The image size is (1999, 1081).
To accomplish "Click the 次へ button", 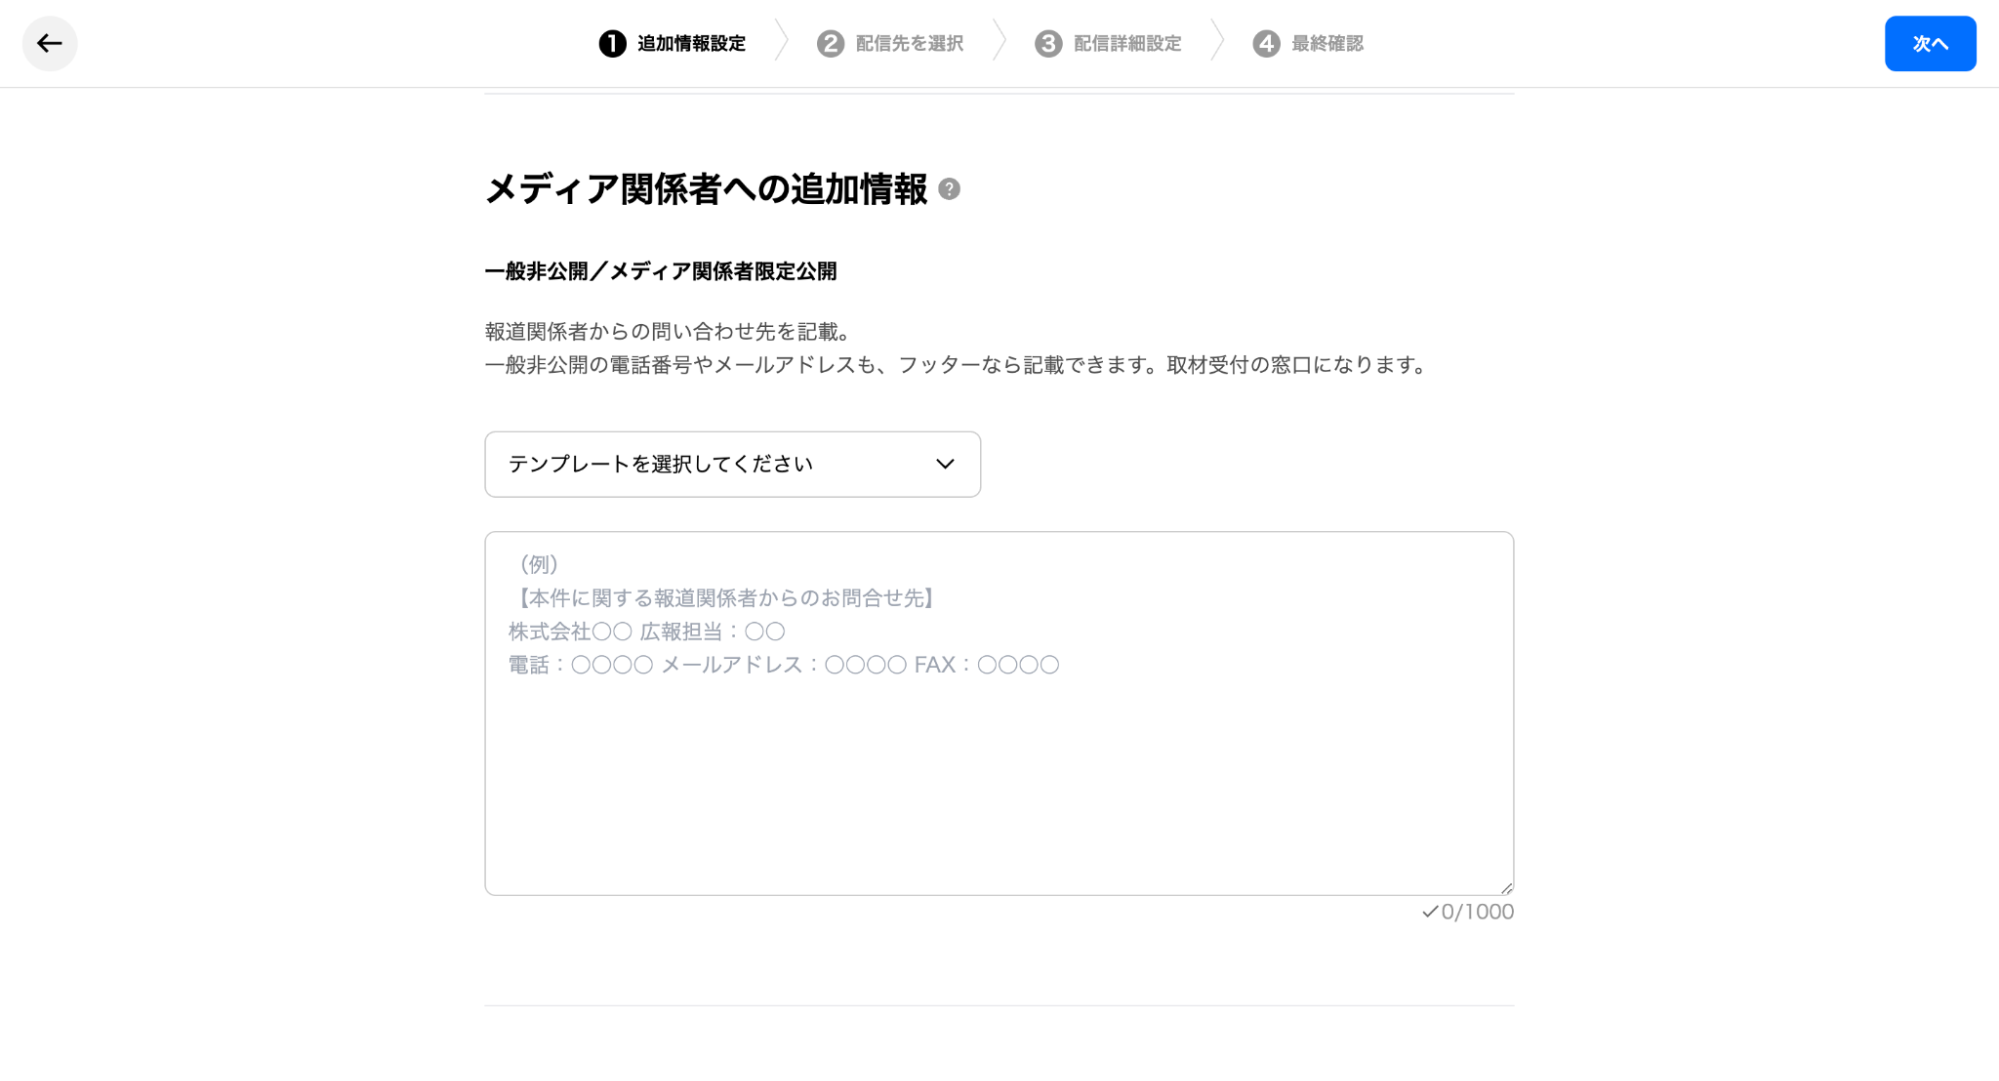I will [1930, 43].
